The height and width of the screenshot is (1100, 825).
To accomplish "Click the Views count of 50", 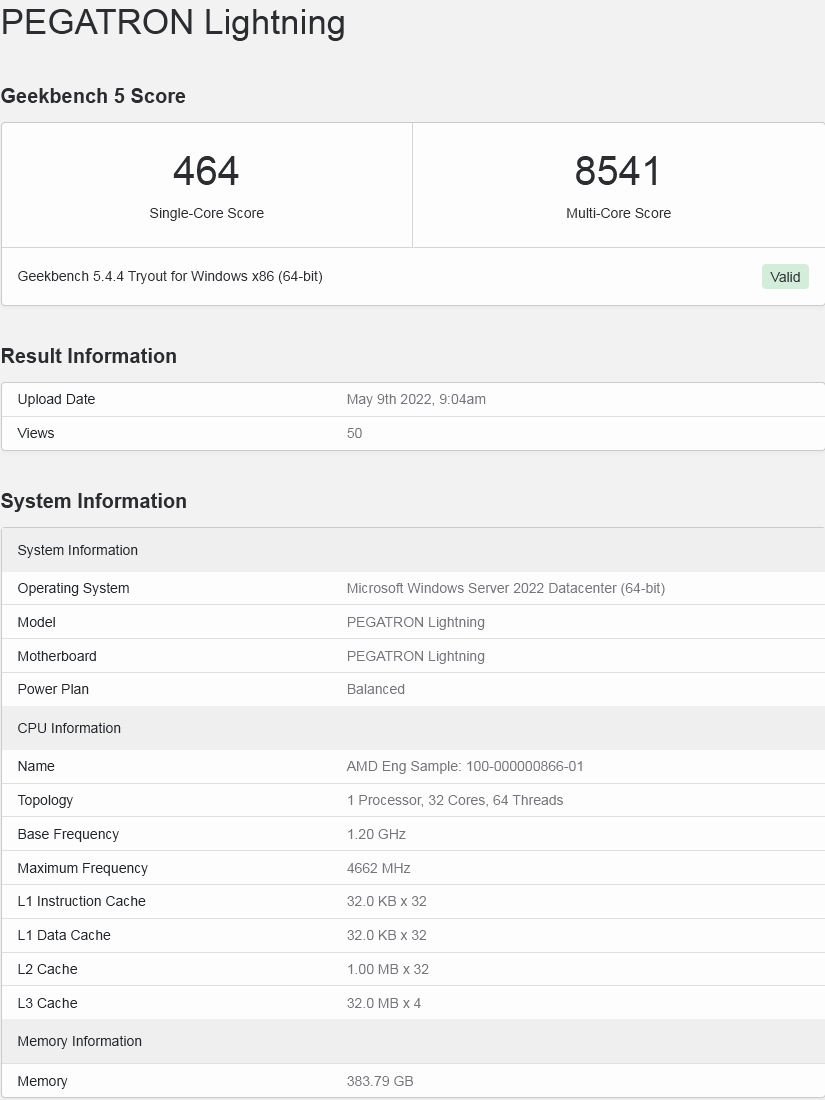I will 354,433.
